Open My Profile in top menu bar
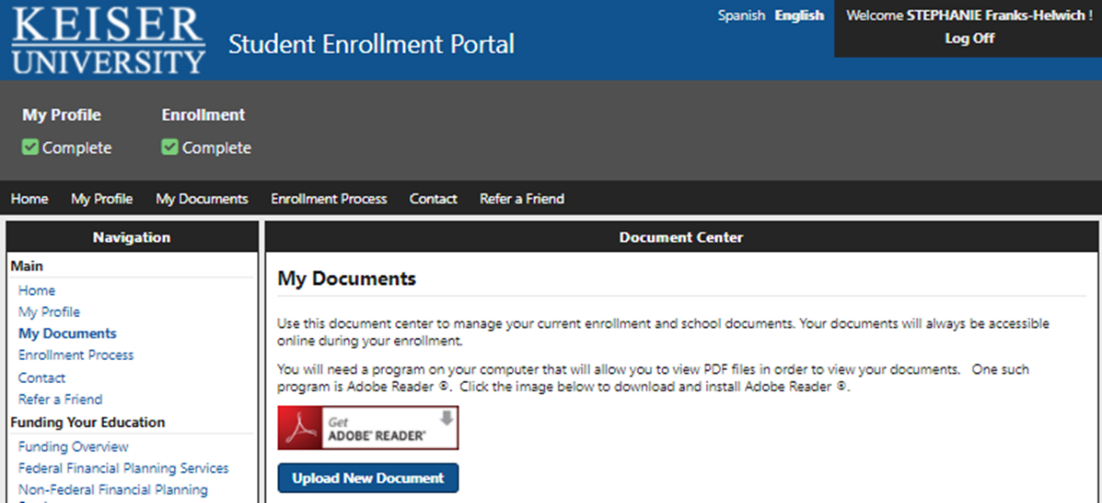Image resolution: width=1102 pixels, height=503 pixels. pyautogui.click(x=102, y=199)
